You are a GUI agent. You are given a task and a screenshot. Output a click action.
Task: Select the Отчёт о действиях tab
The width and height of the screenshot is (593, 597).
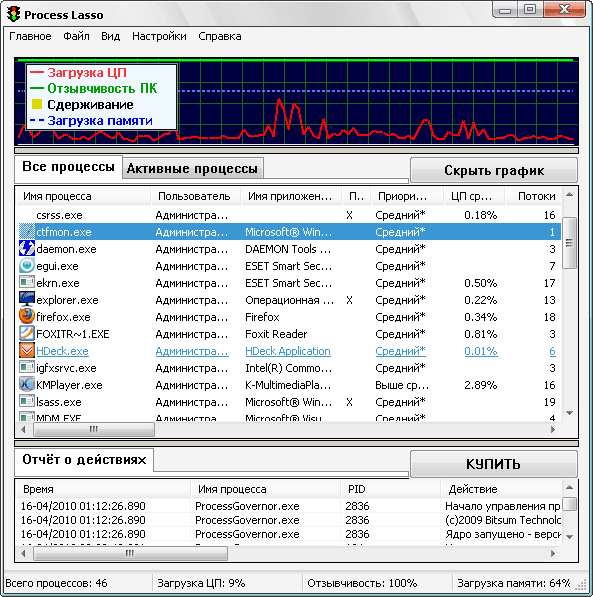click(84, 460)
